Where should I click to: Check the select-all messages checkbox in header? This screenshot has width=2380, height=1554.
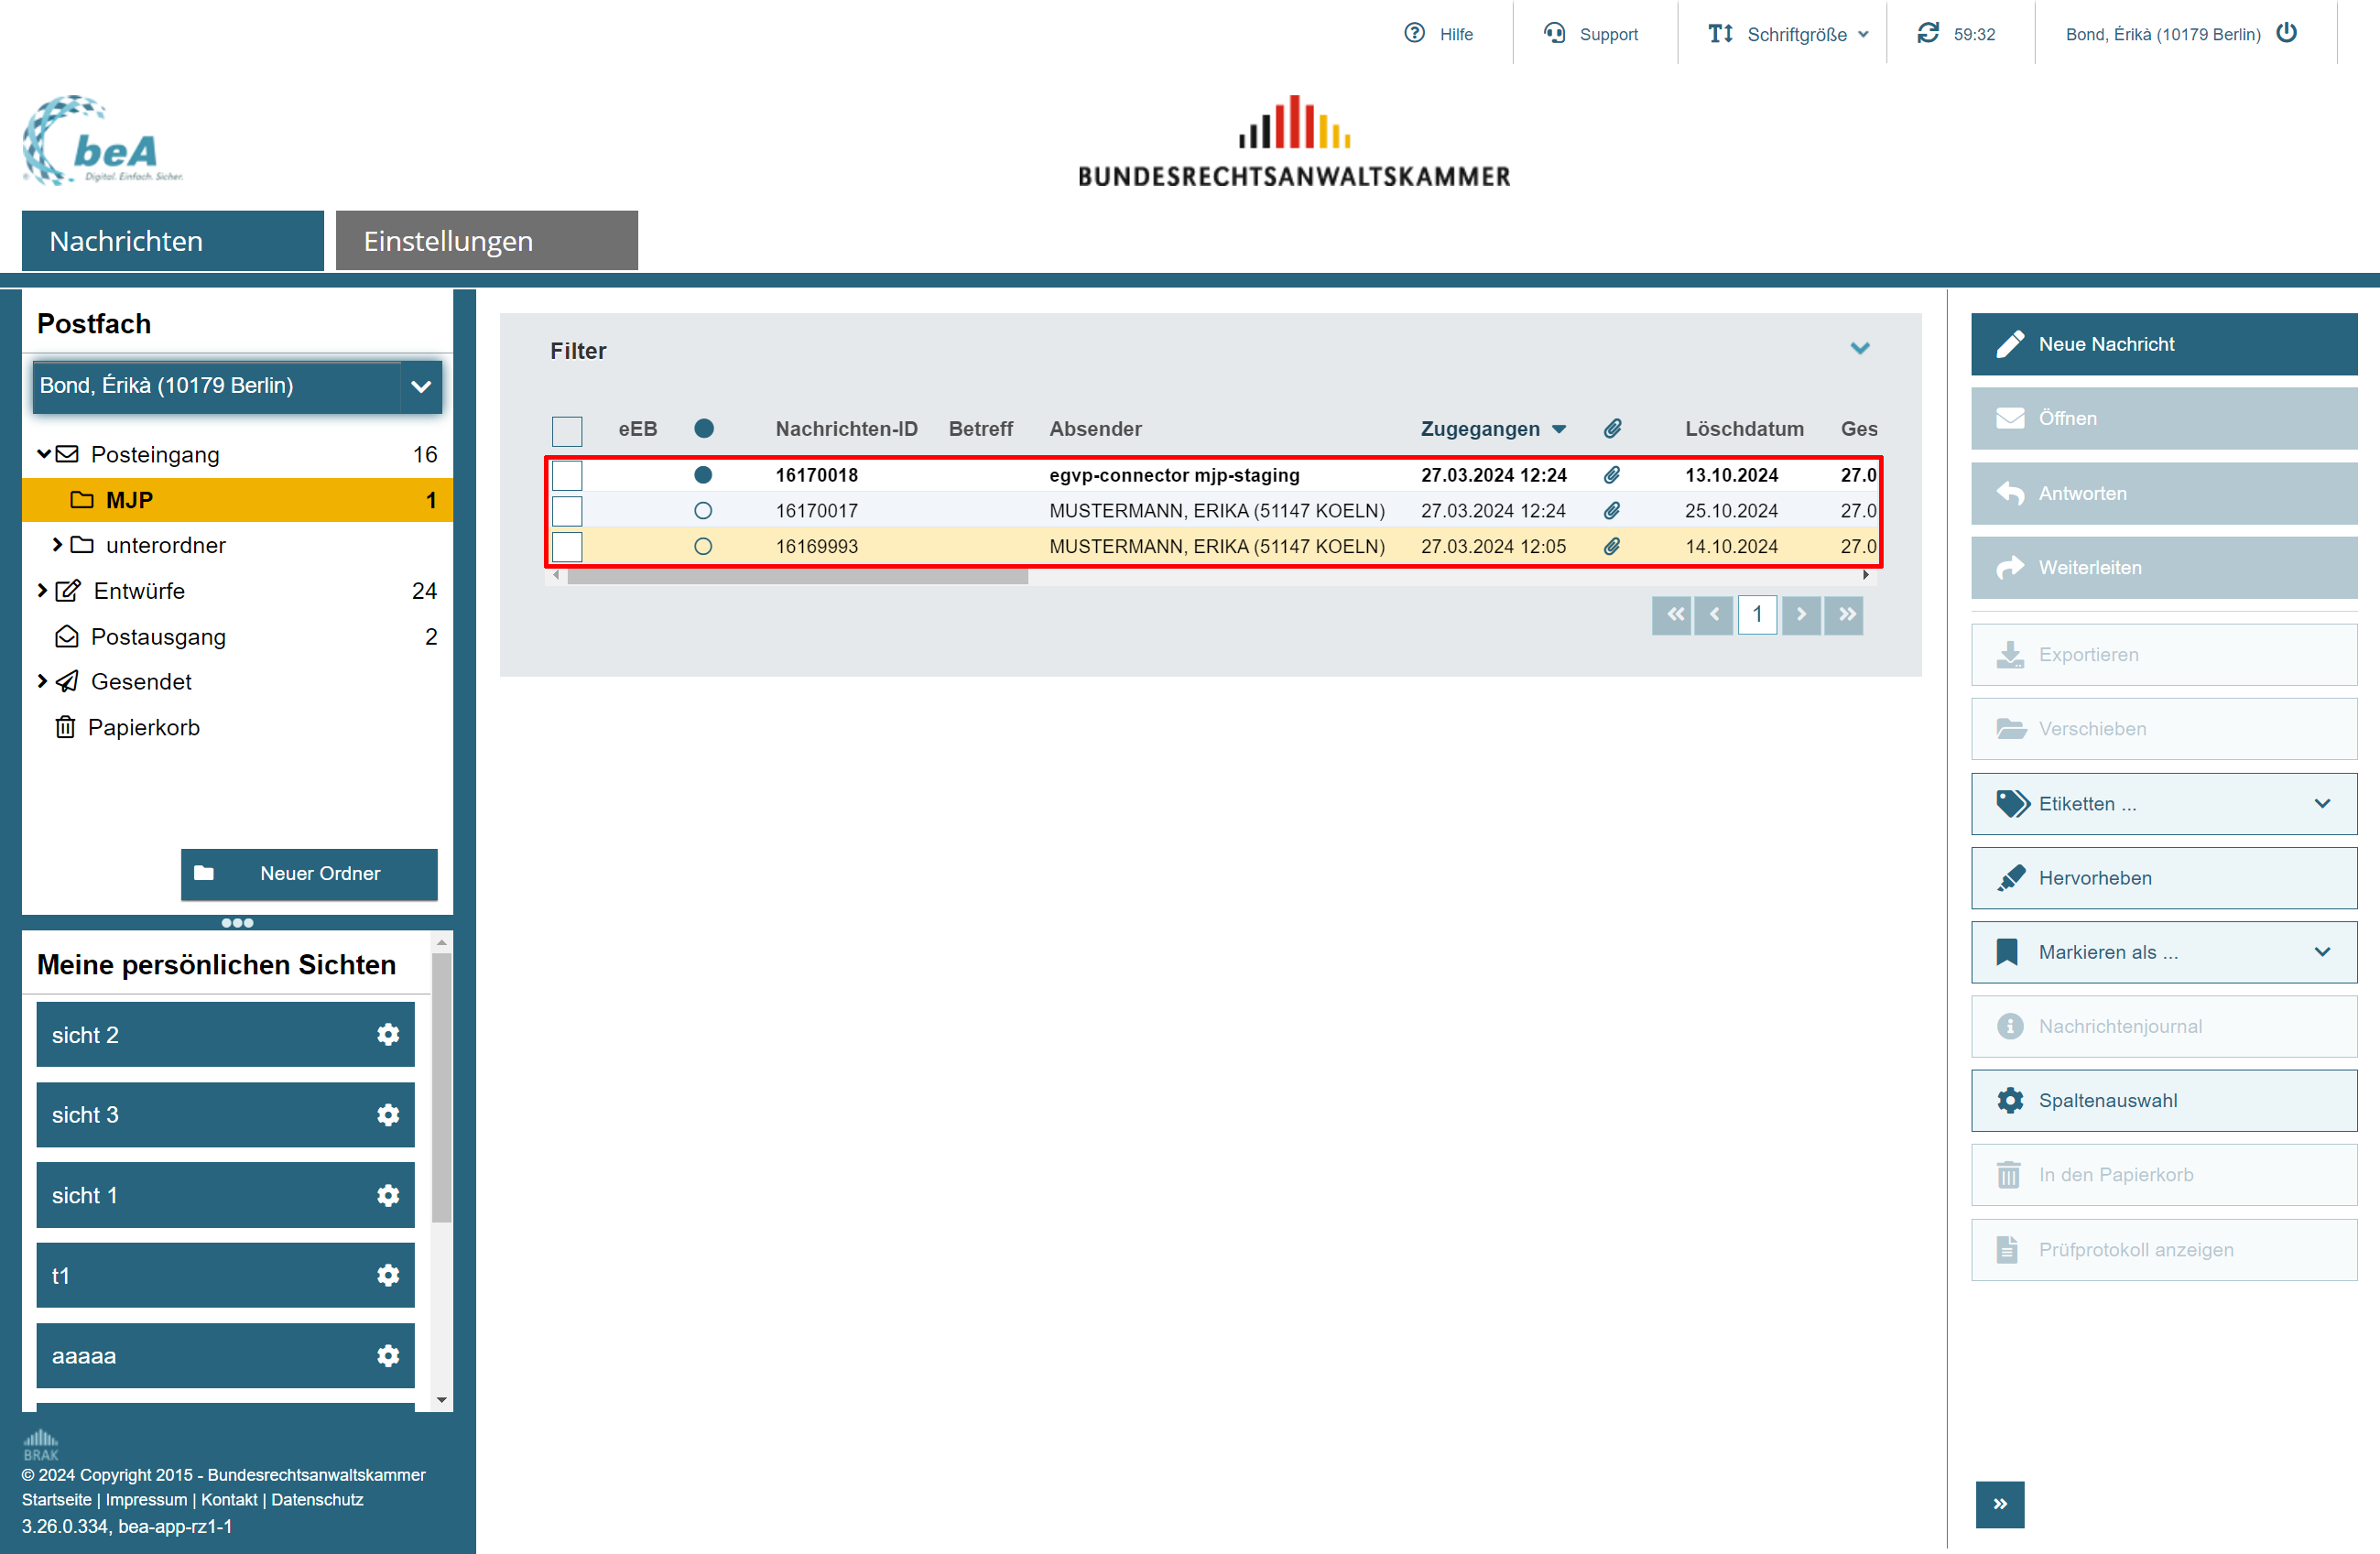[567, 431]
